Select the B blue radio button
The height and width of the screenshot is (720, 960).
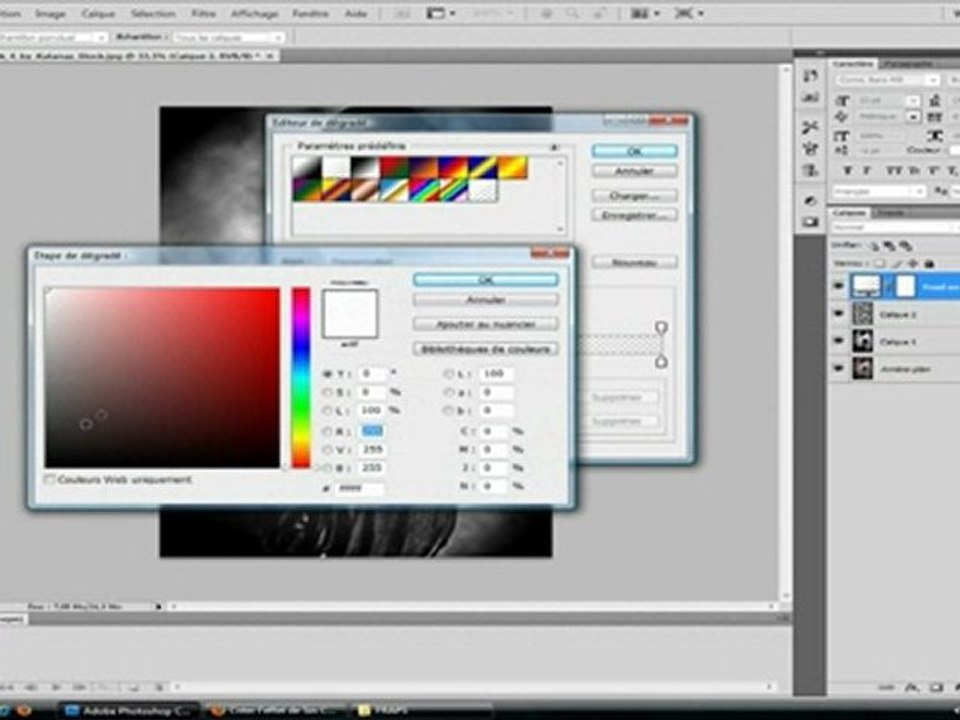tap(327, 468)
